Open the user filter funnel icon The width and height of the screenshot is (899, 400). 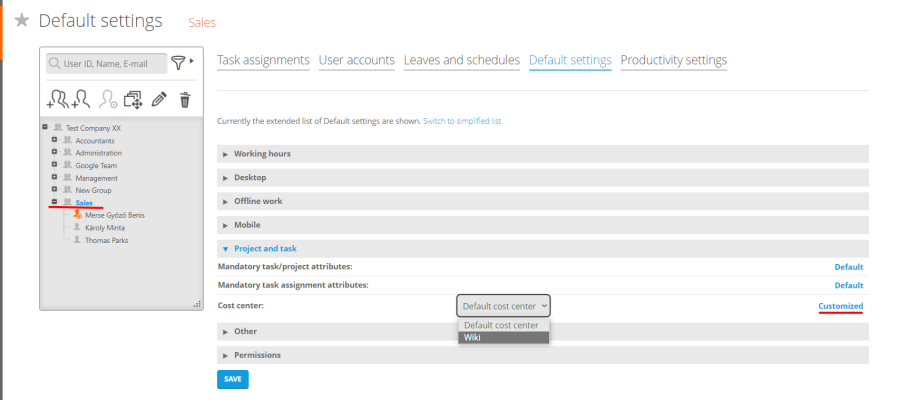[x=178, y=63]
